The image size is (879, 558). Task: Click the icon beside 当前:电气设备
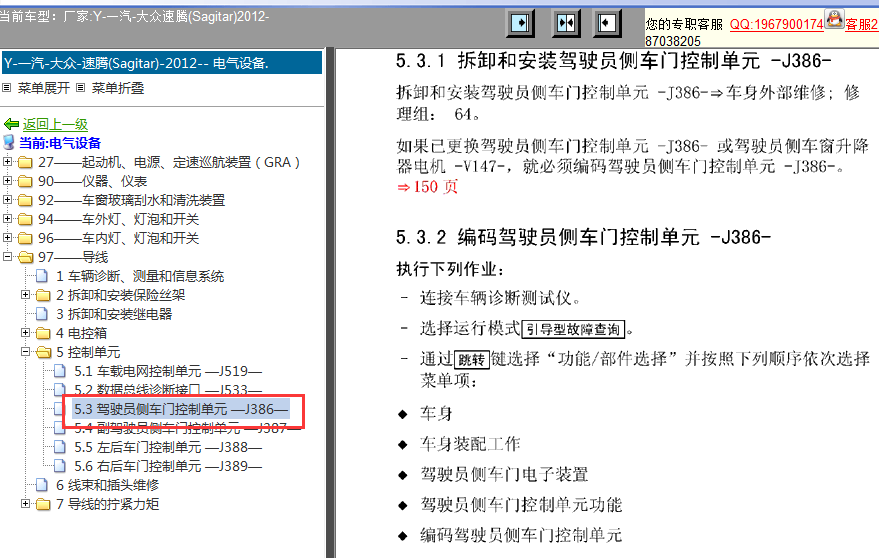pyautogui.click(x=9, y=142)
